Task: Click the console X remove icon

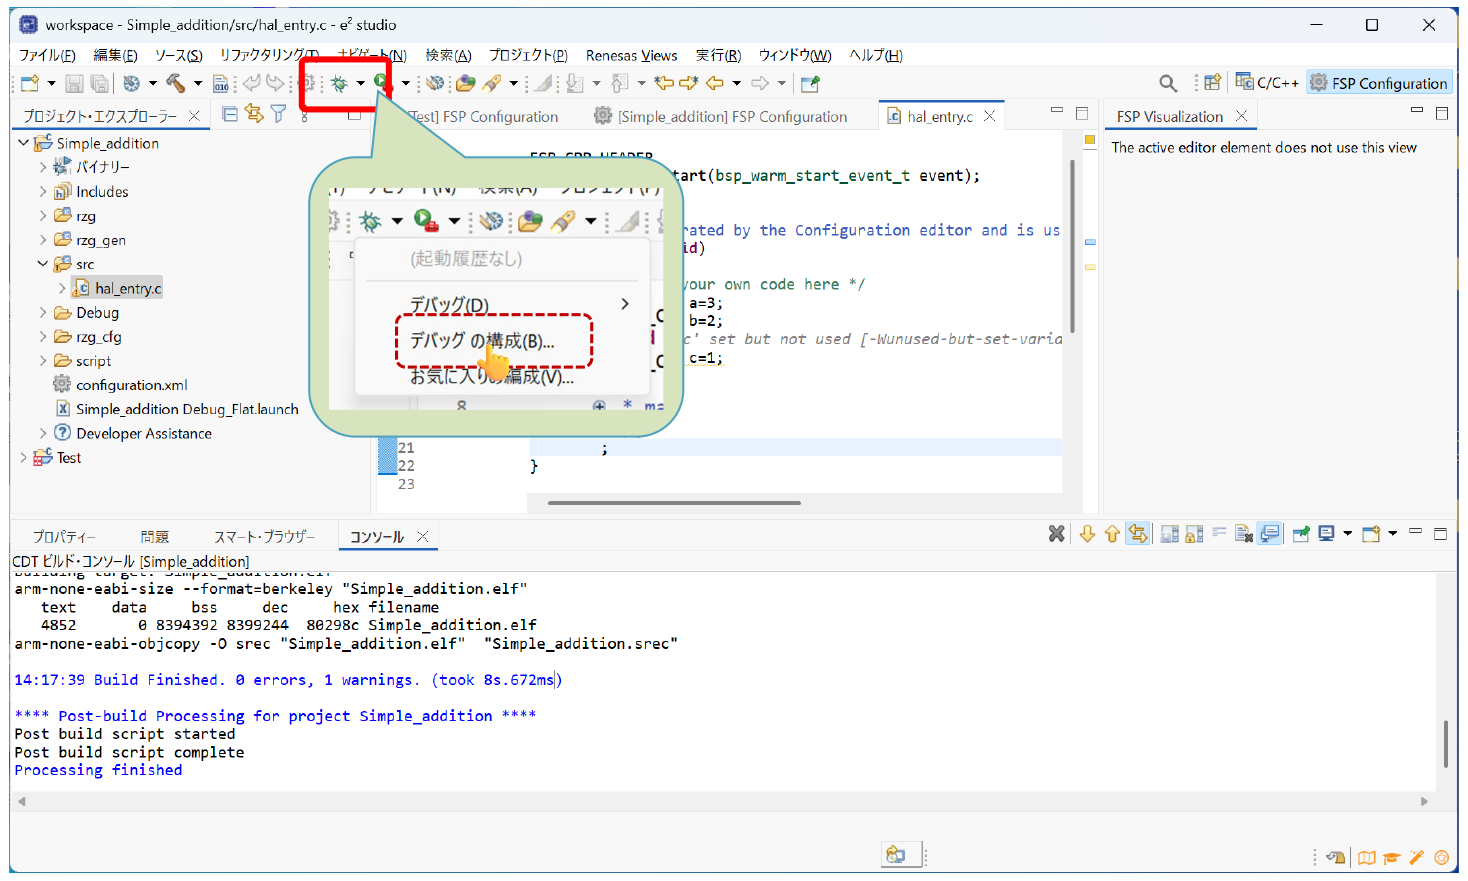Action: (1056, 534)
